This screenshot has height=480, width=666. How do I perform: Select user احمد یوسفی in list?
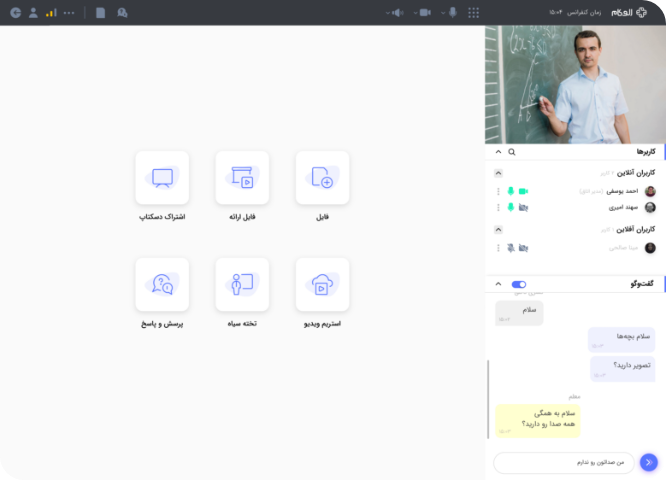click(575, 192)
